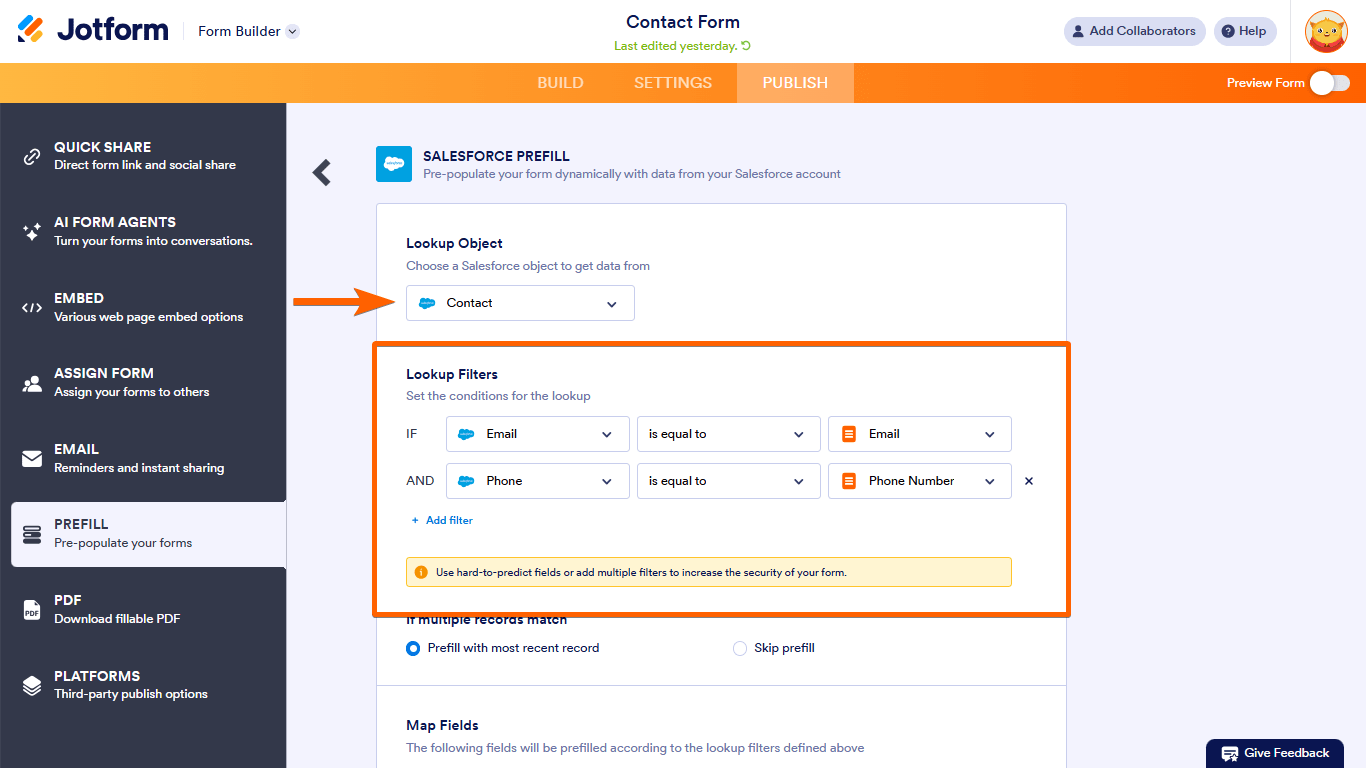Open the Embed code icon in sidebar
Screen dimensions: 1366x768
[x=32, y=308]
